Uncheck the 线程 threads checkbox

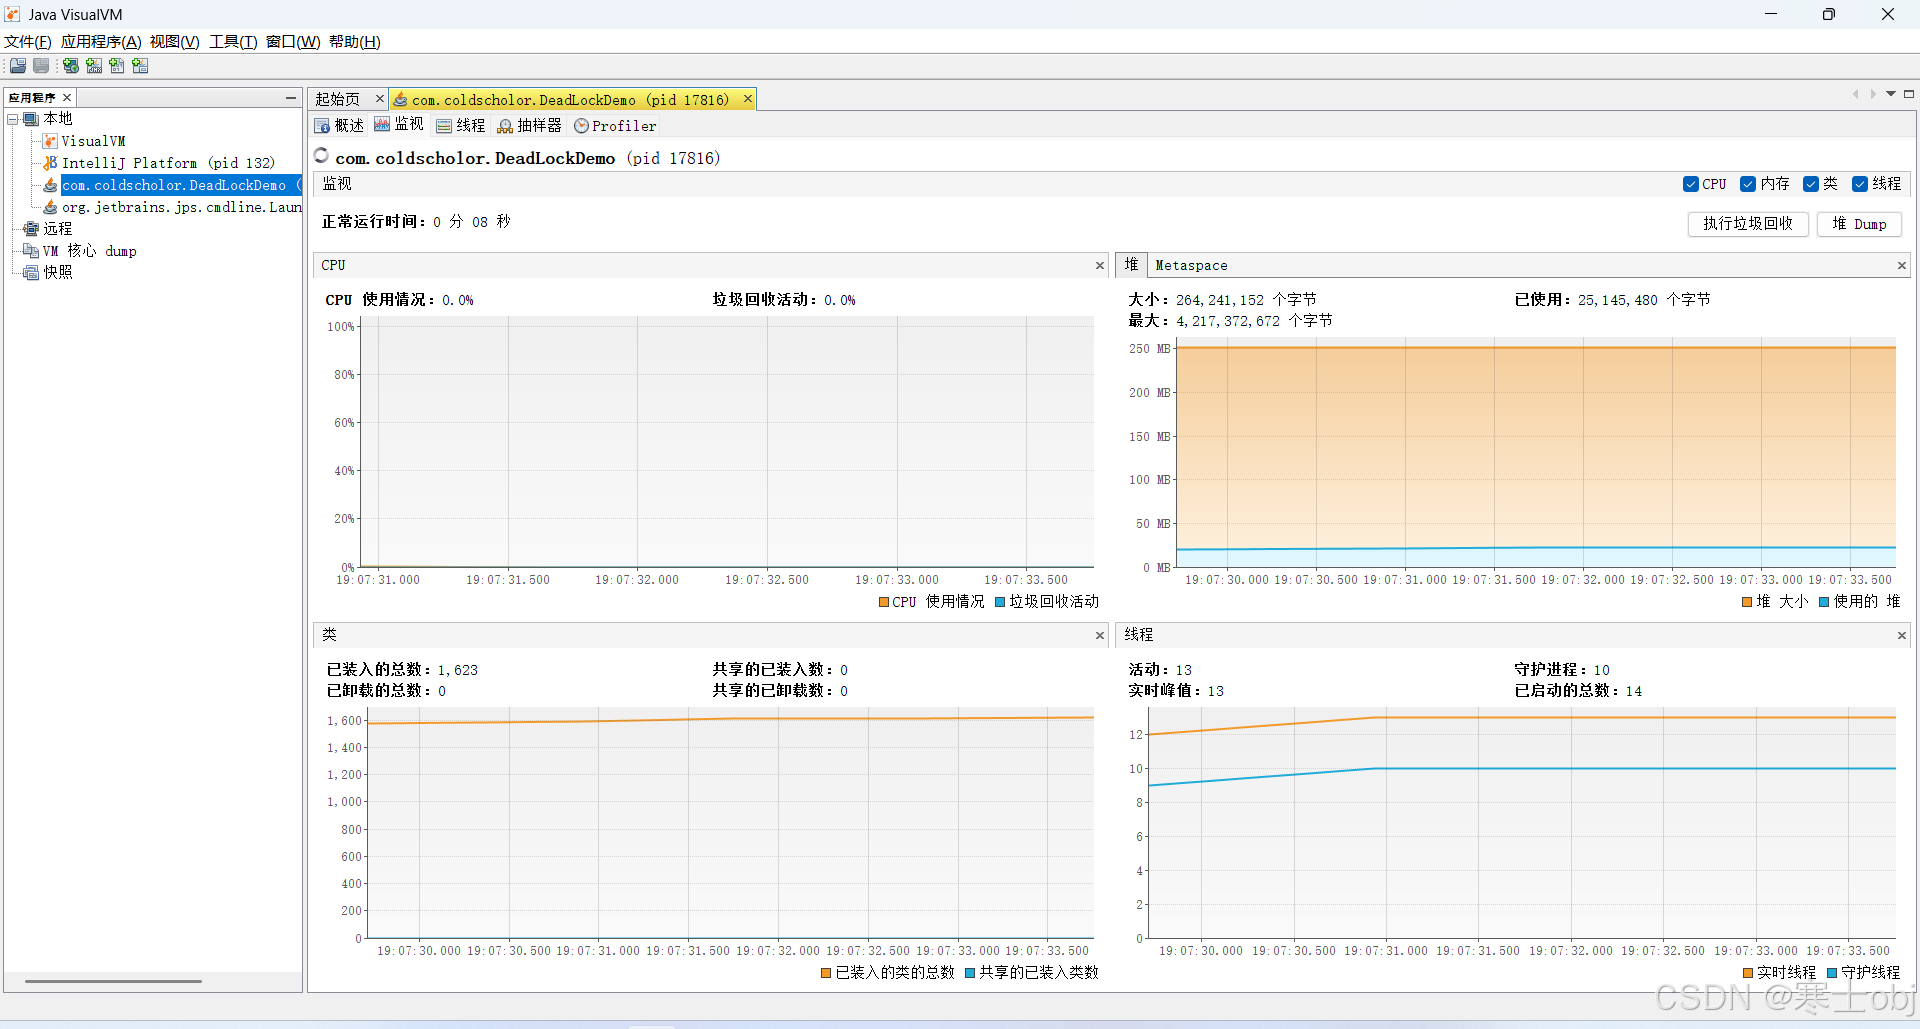coord(1860,184)
